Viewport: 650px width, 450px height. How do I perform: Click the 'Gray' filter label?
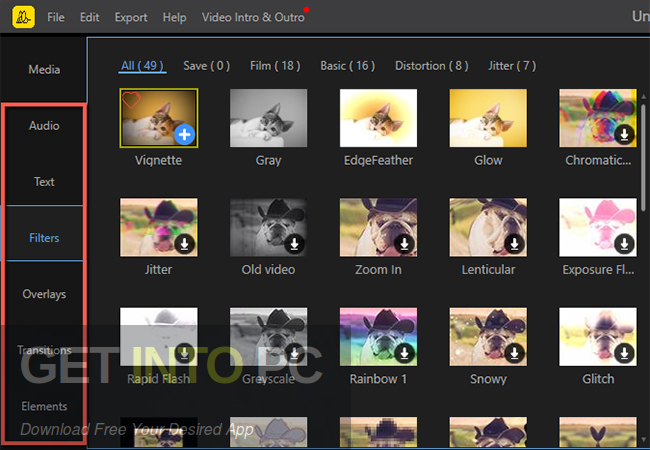click(x=269, y=160)
